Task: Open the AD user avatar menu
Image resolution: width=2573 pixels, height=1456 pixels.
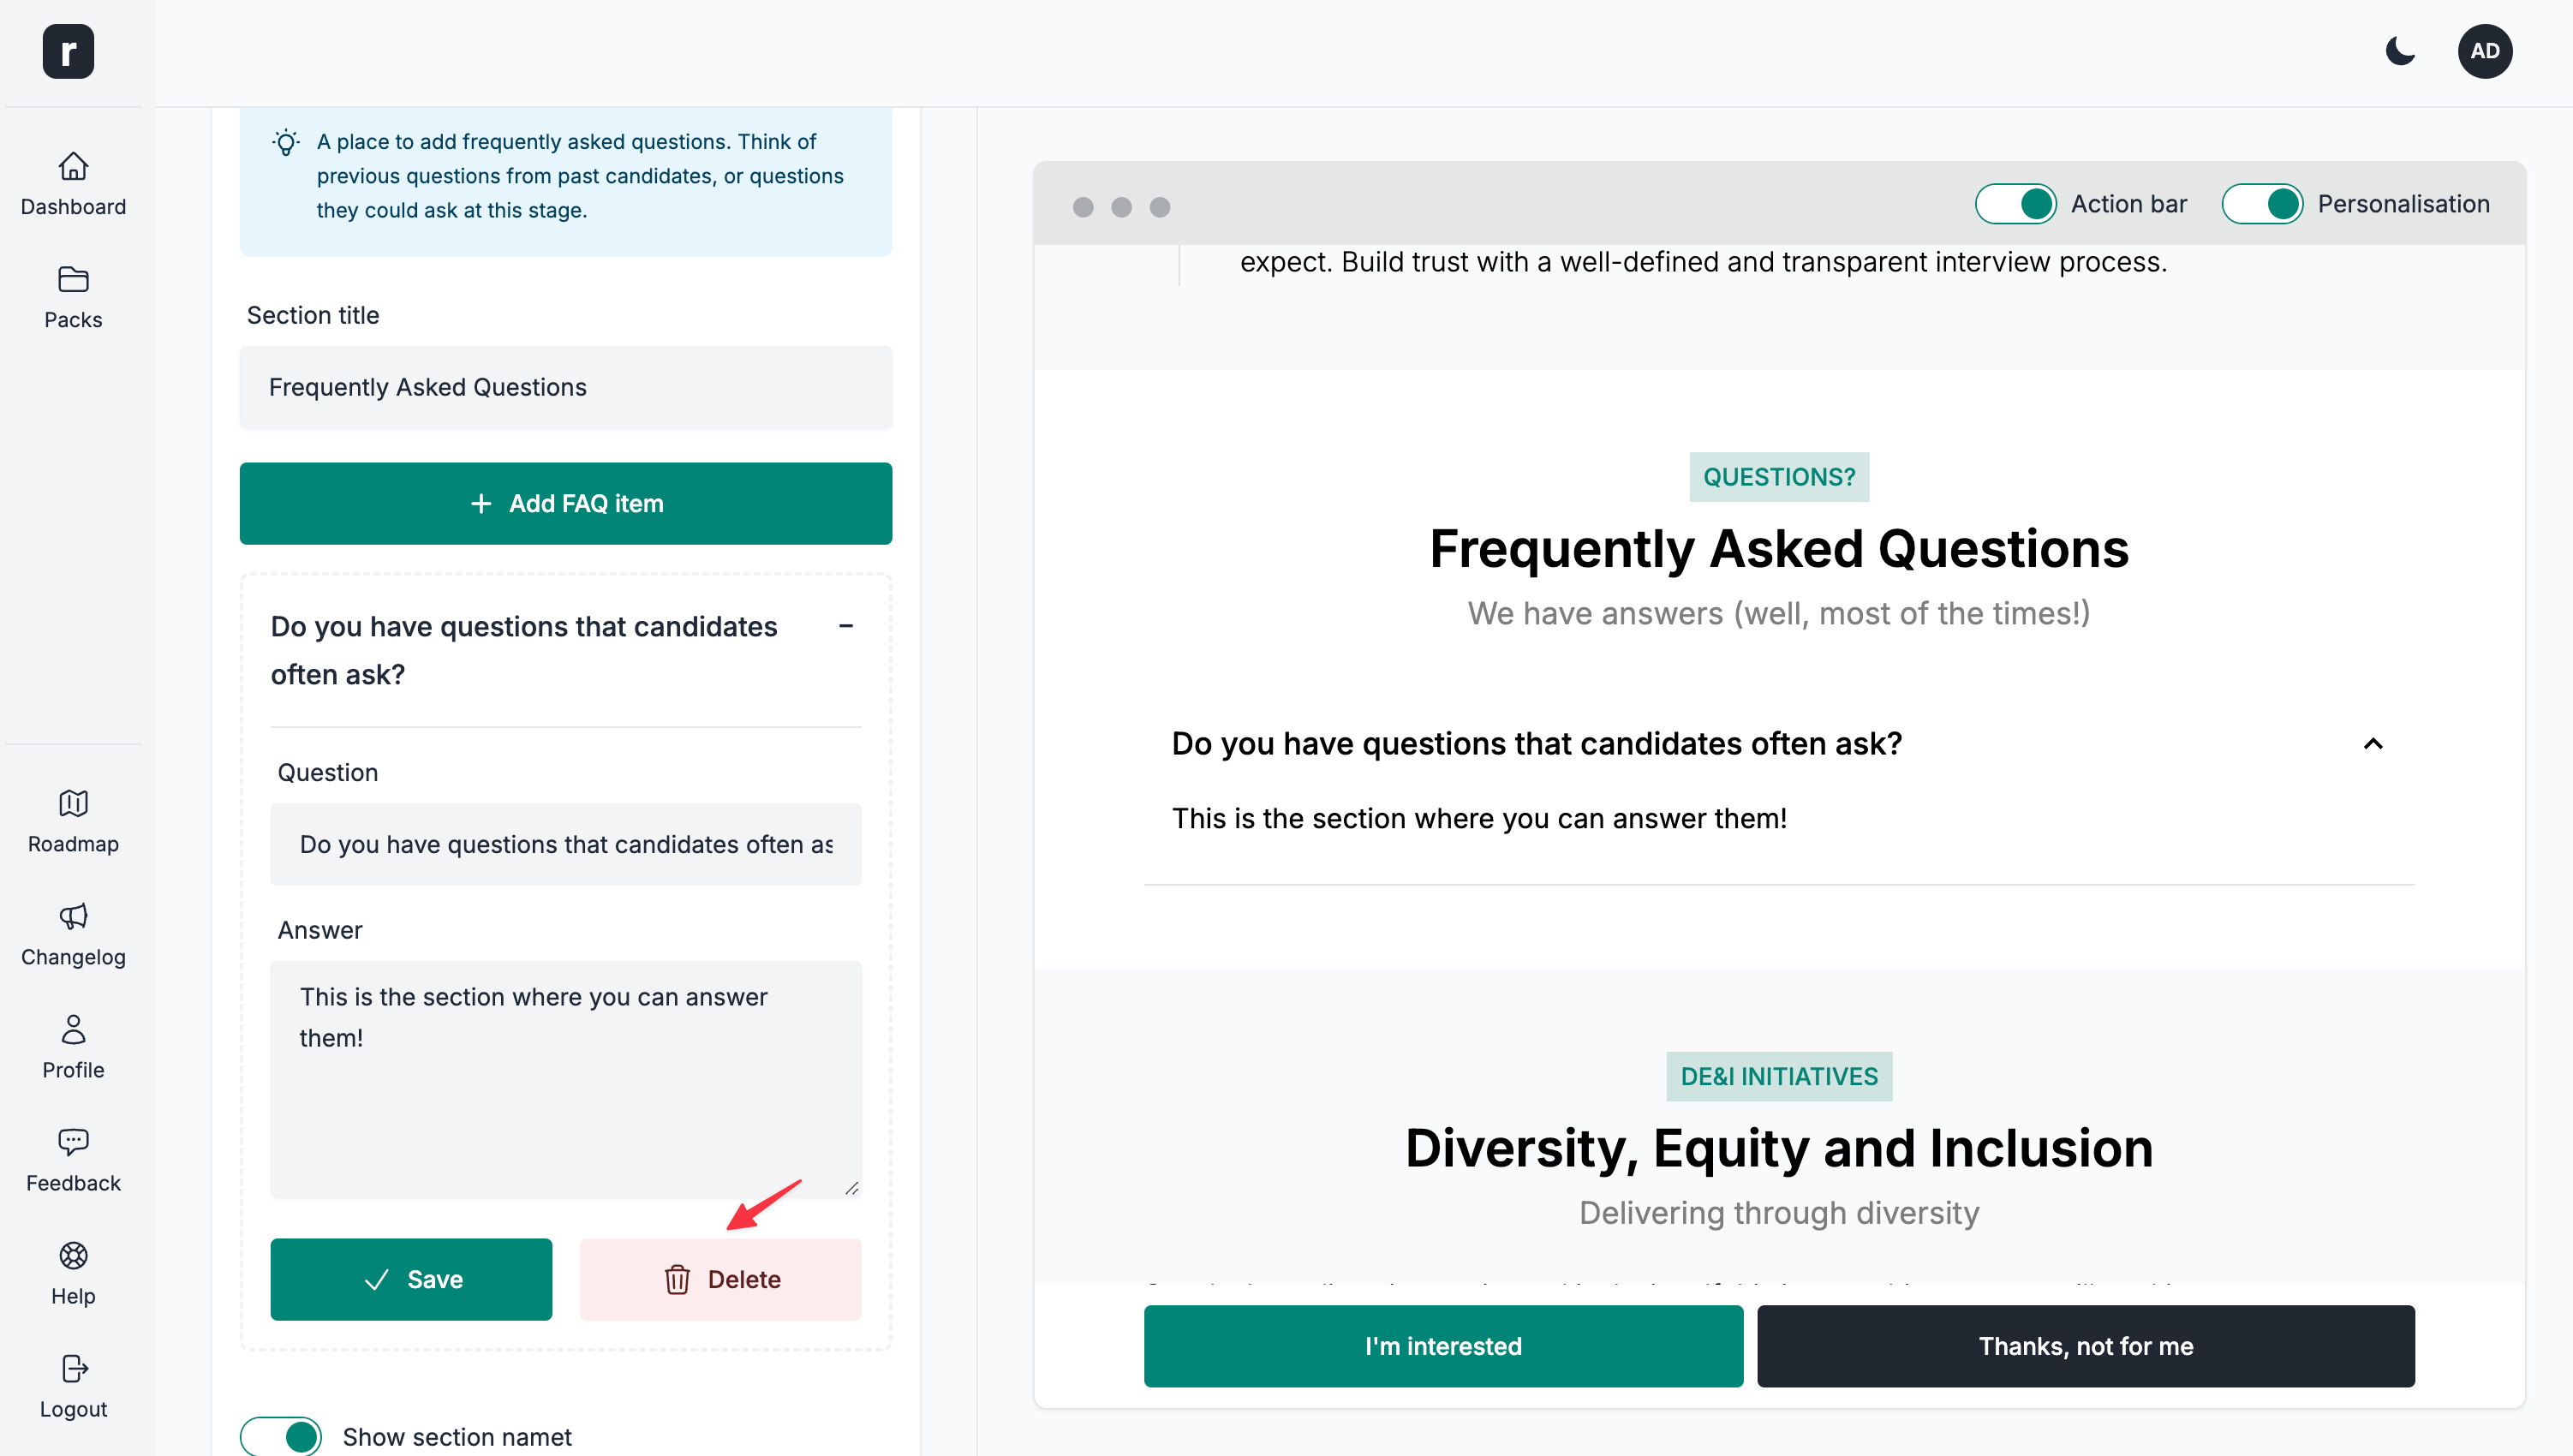Action: click(x=2485, y=51)
